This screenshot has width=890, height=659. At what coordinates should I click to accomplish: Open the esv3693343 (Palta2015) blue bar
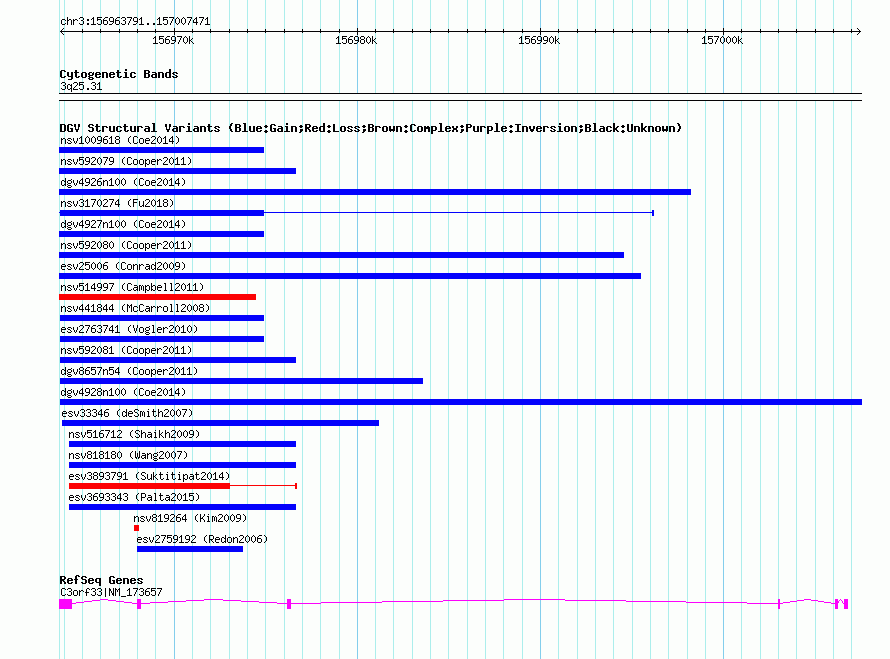(182, 507)
